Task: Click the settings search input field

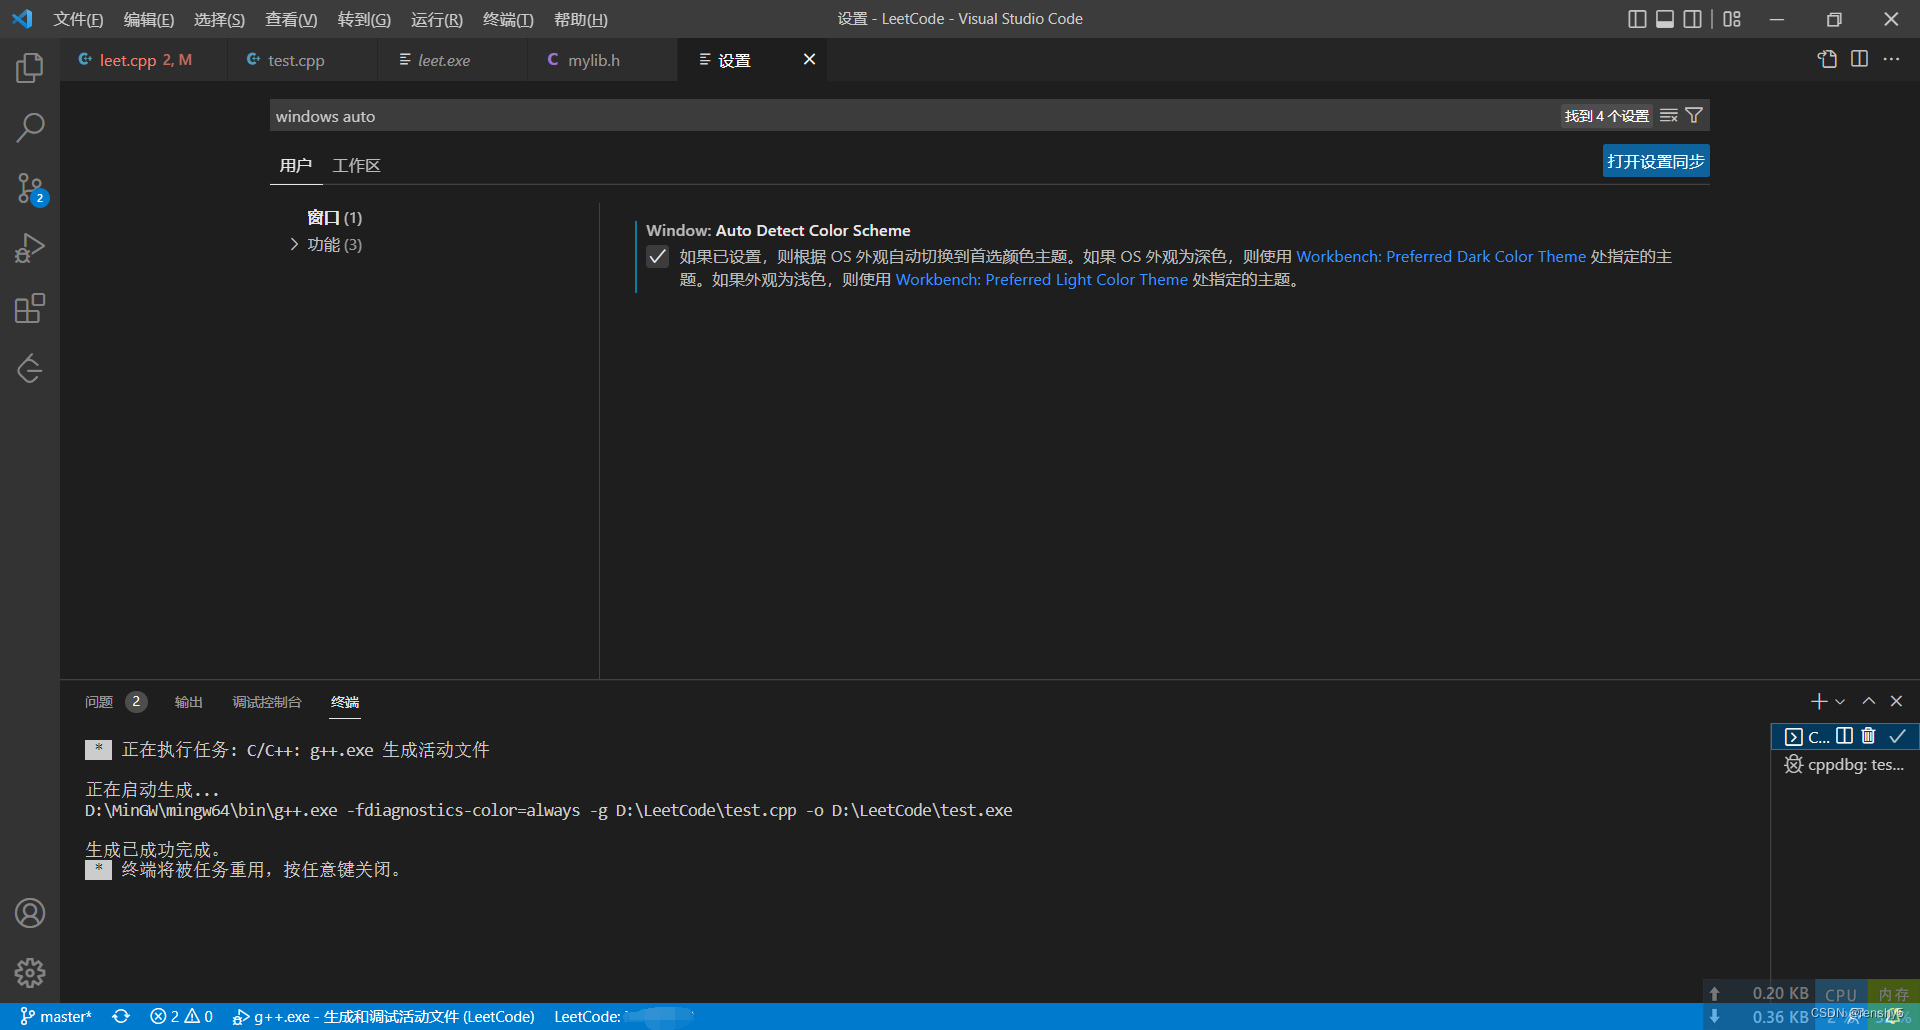Action: click(x=915, y=116)
